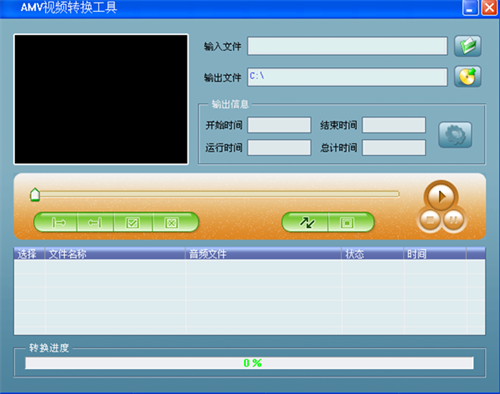The height and width of the screenshot is (394, 500).
Task: Set the start point marker button
Action: coord(58,222)
